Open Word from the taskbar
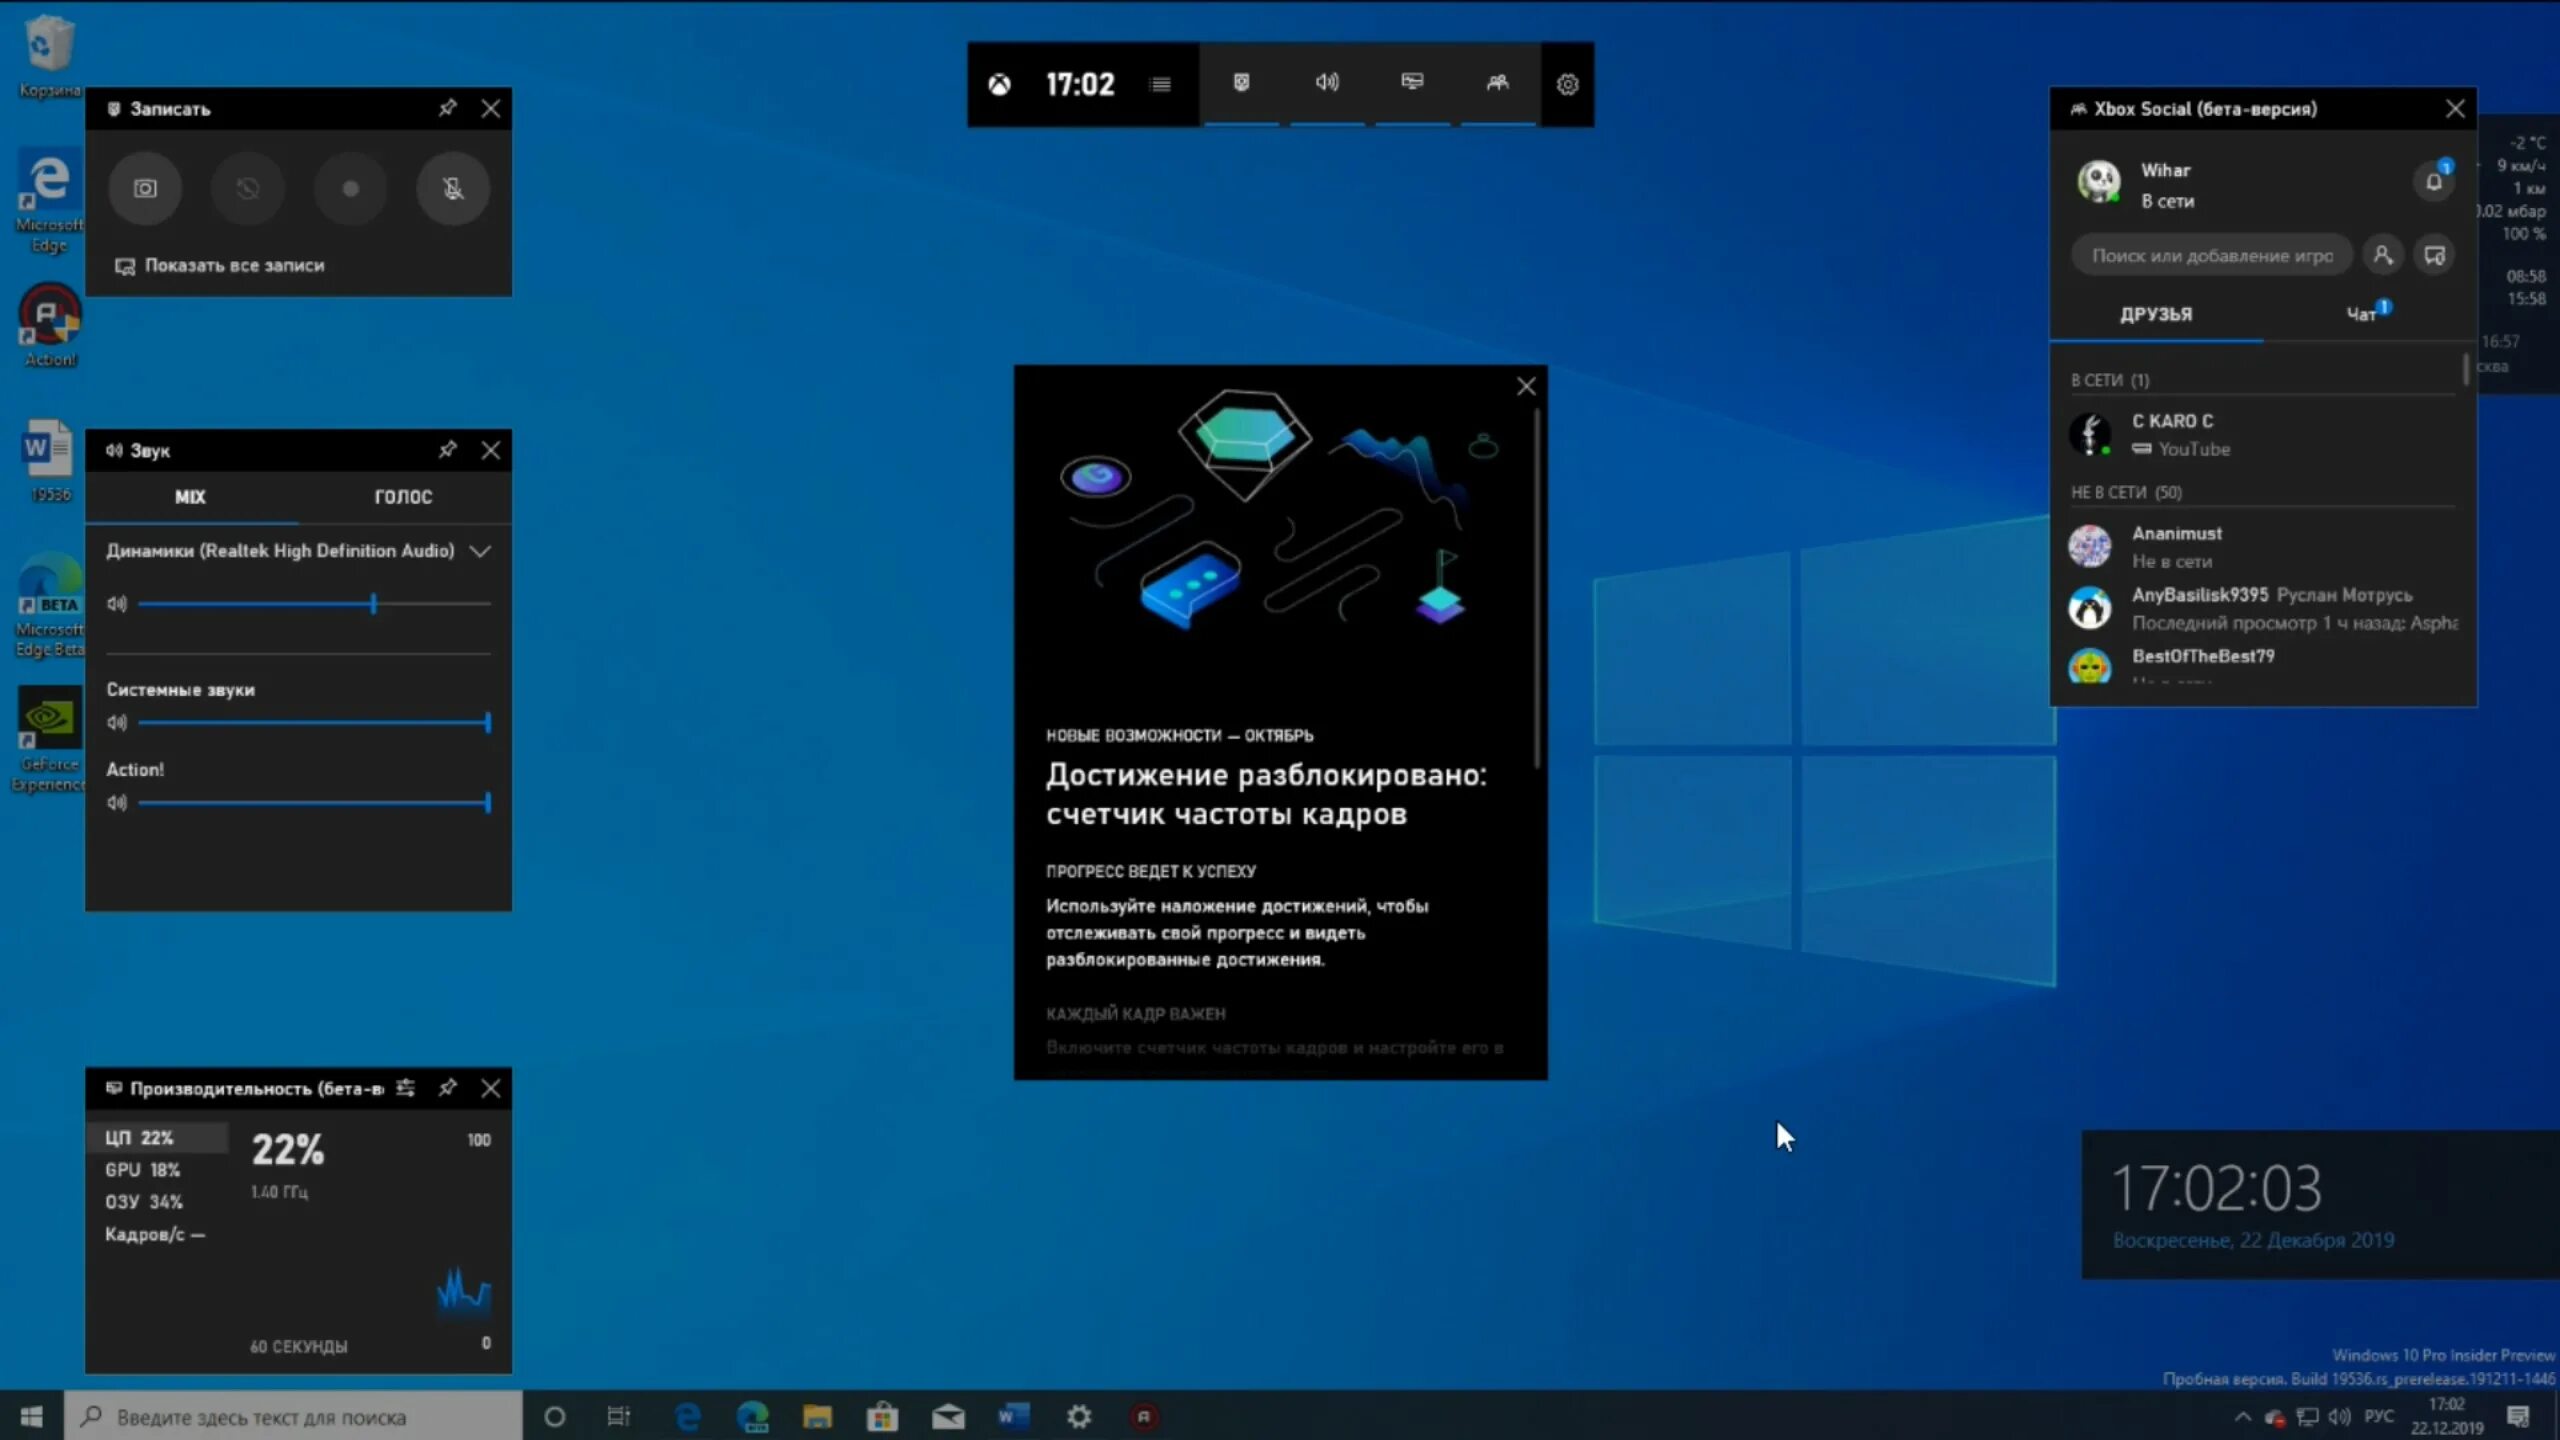Image resolution: width=2560 pixels, height=1440 pixels. [x=1013, y=1416]
